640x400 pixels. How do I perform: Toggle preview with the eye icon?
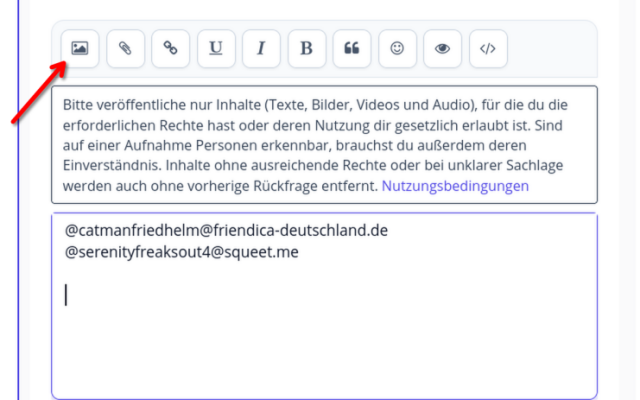[x=442, y=49]
